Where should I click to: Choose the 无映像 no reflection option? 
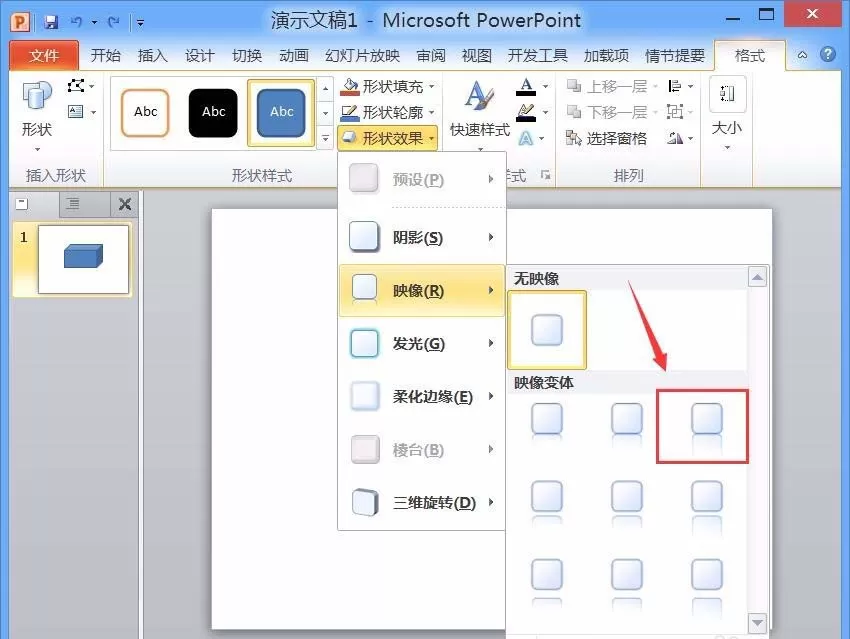click(547, 330)
